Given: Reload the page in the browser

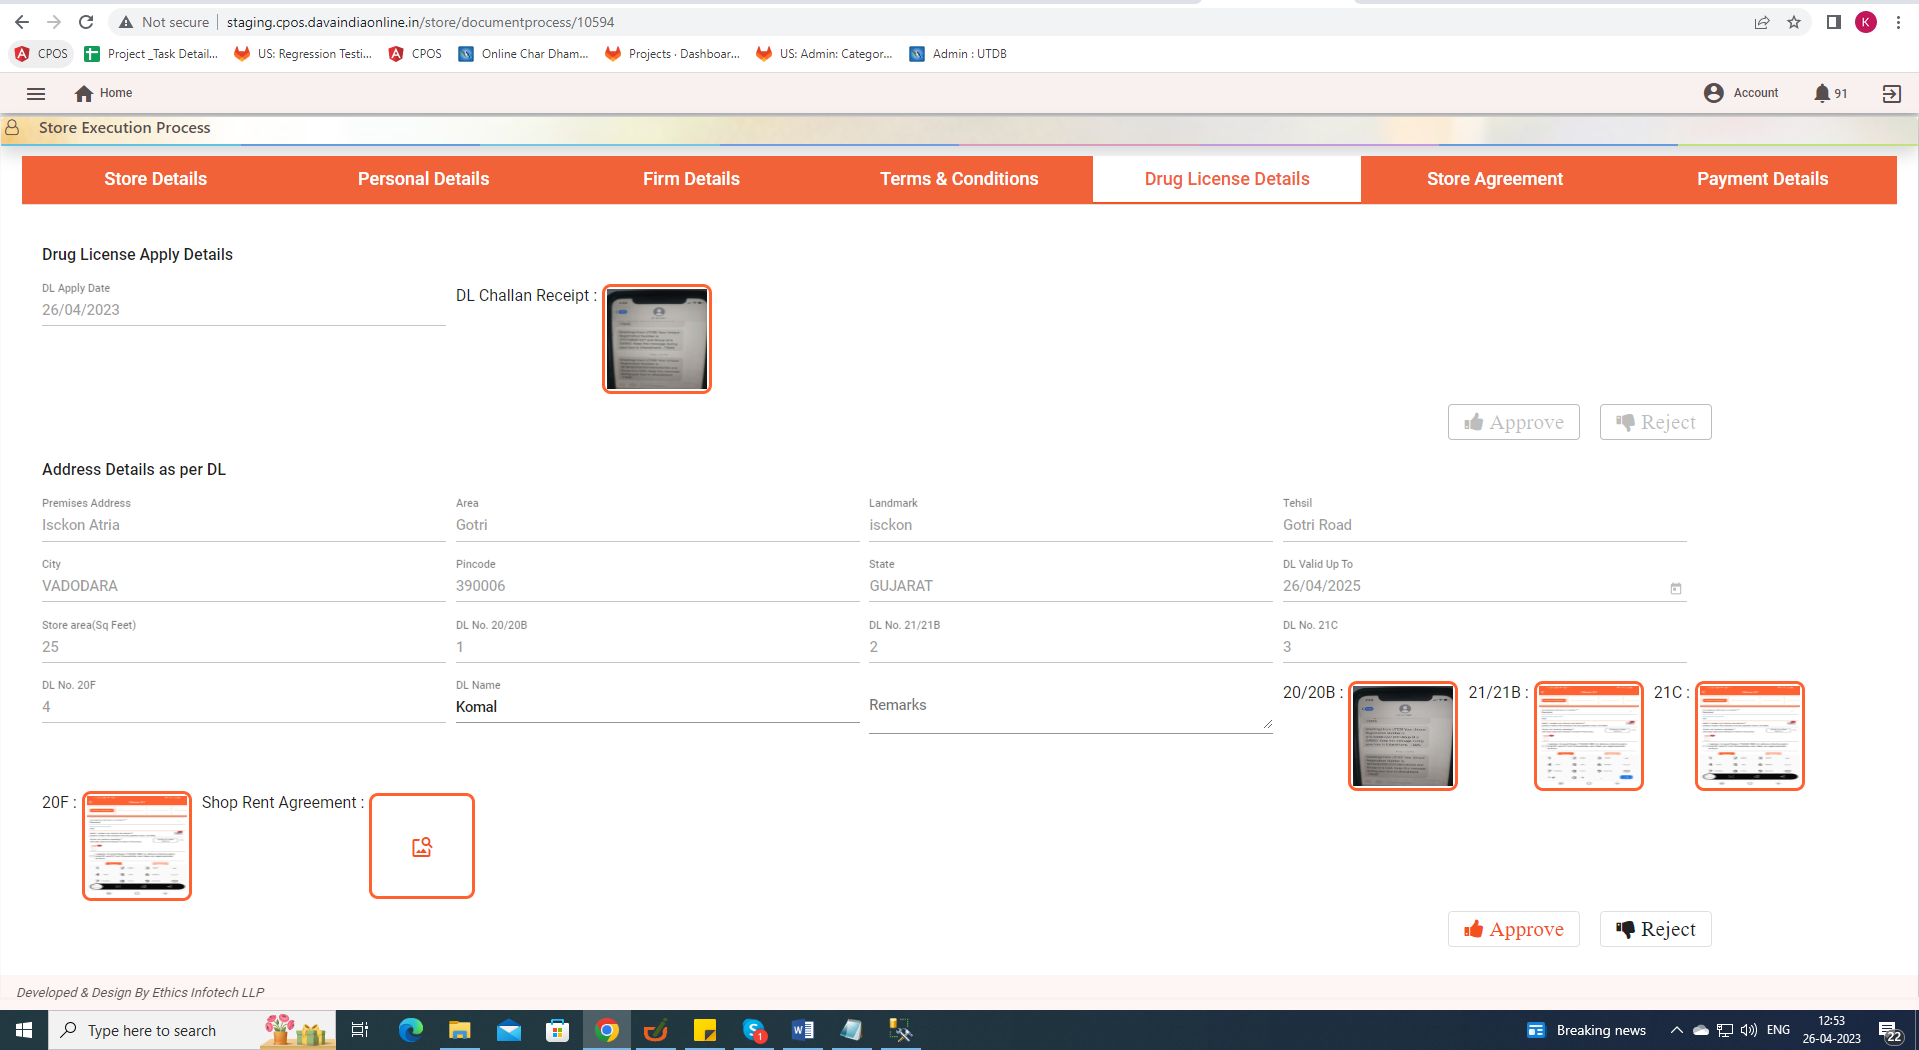Looking at the screenshot, I should (86, 22).
